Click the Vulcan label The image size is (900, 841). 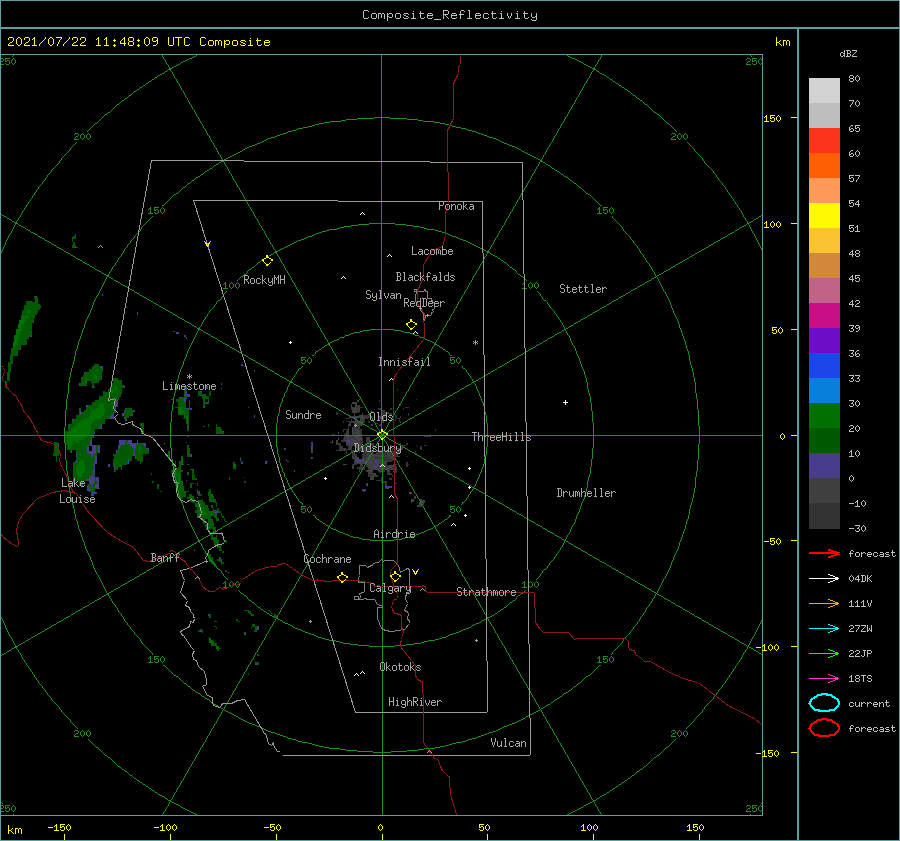click(509, 743)
